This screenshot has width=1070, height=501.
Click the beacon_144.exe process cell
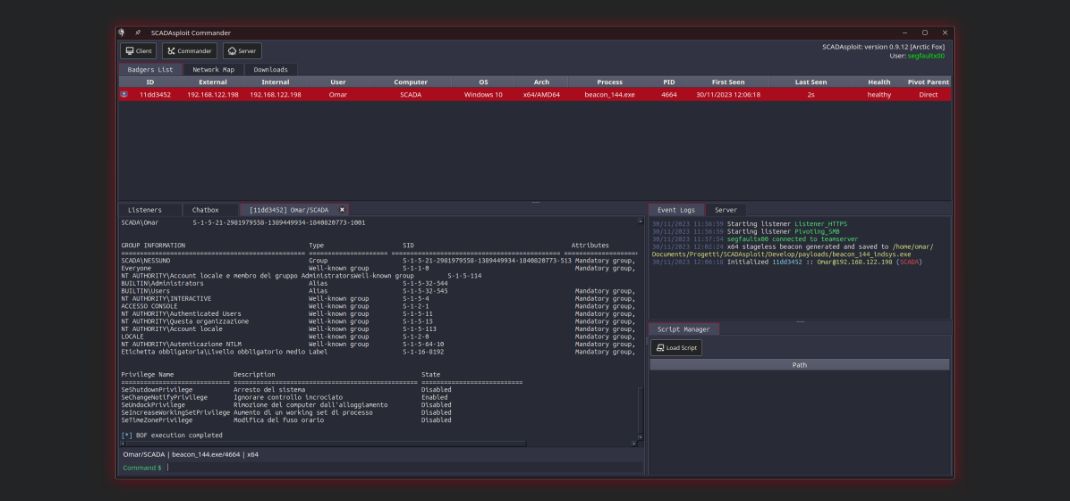coord(609,95)
